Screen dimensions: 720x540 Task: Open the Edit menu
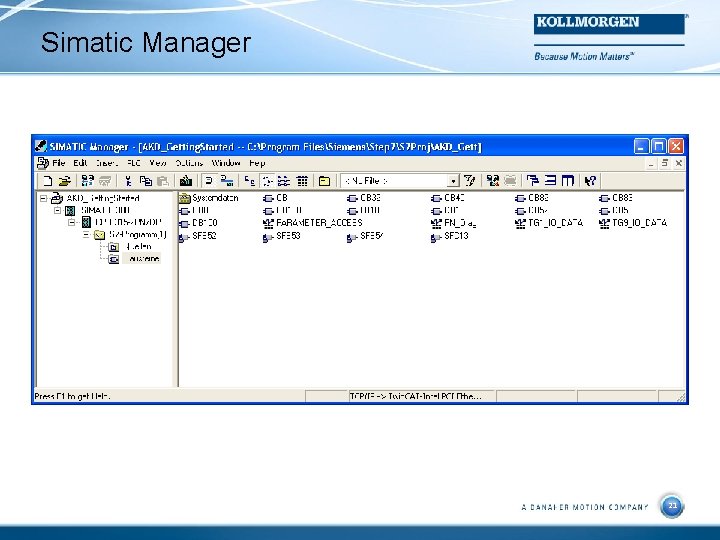[x=80, y=163]
